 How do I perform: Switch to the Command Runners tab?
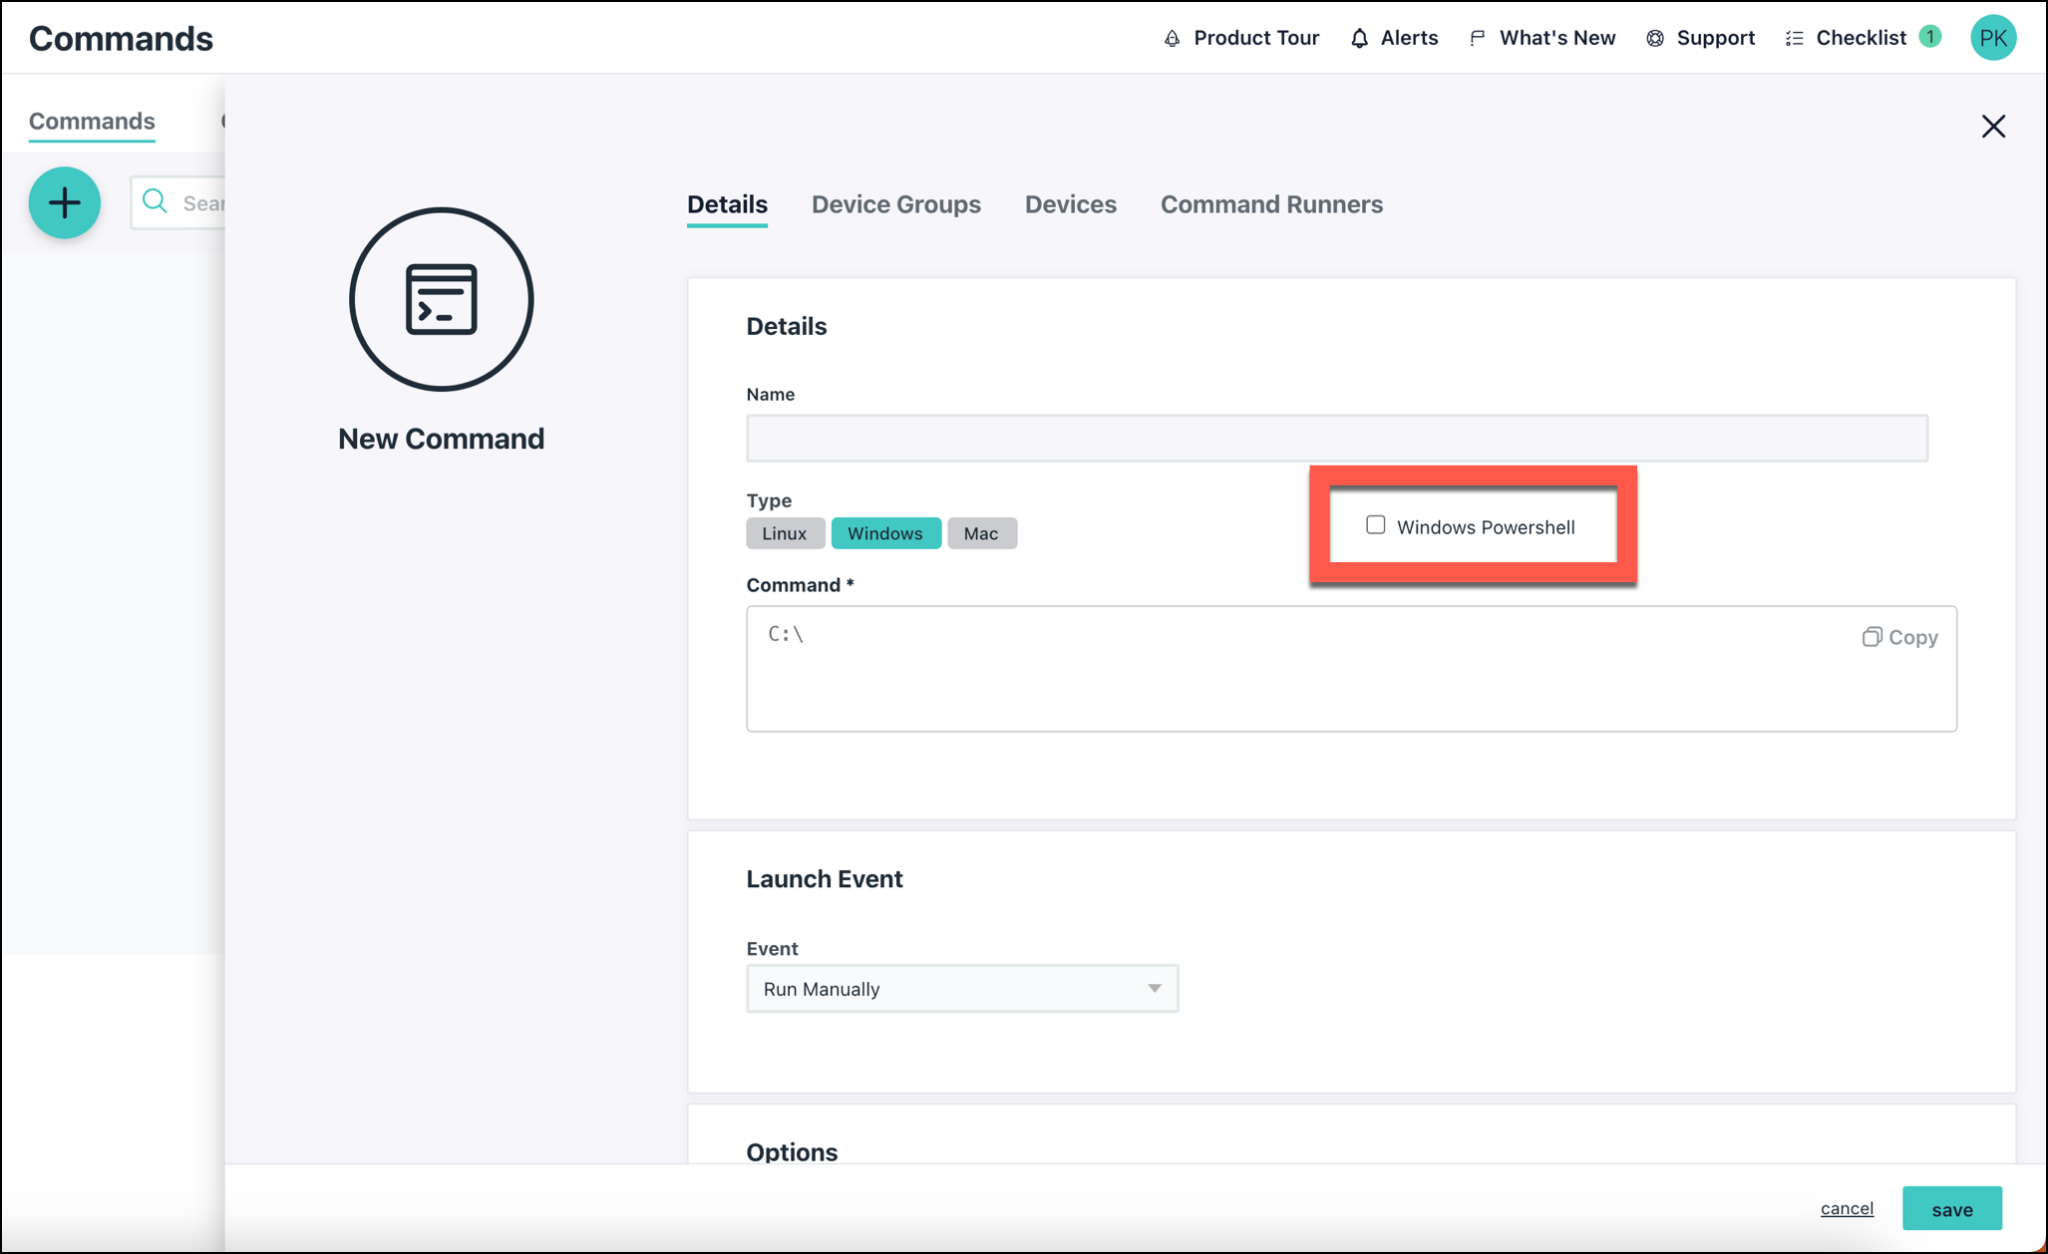click(1271, 204)
